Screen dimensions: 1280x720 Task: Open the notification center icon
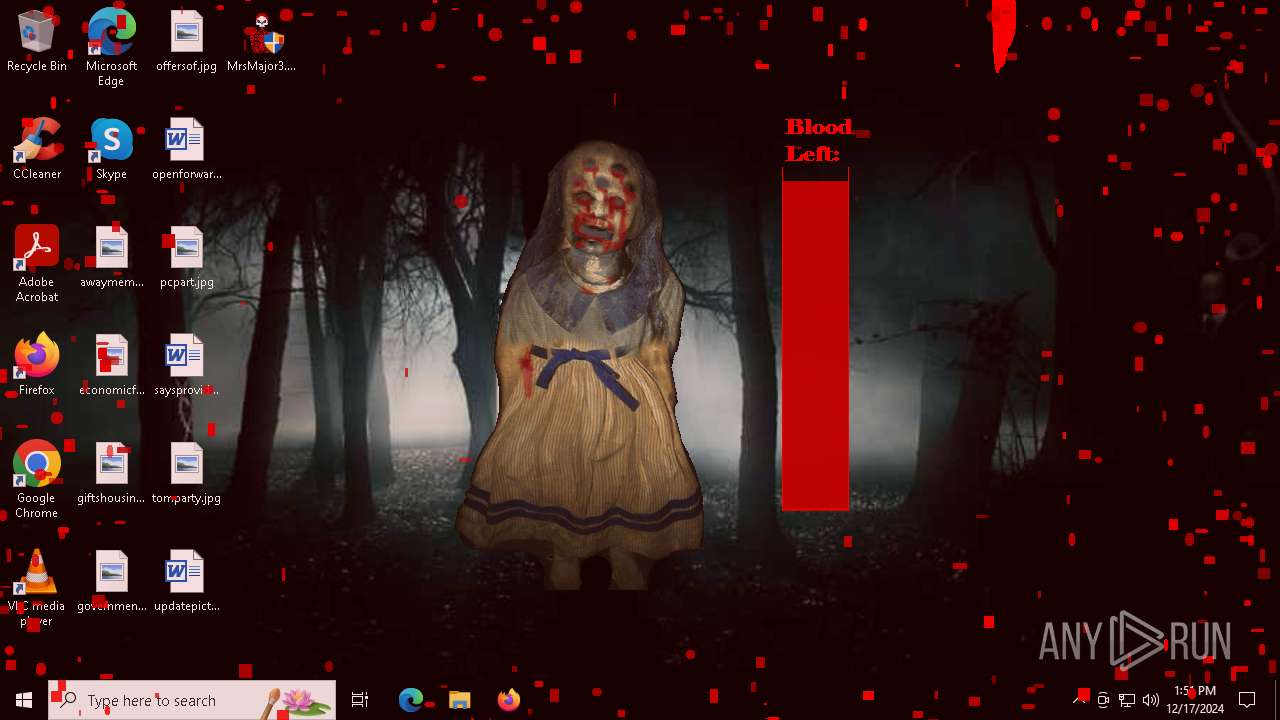click(1247, 700)
